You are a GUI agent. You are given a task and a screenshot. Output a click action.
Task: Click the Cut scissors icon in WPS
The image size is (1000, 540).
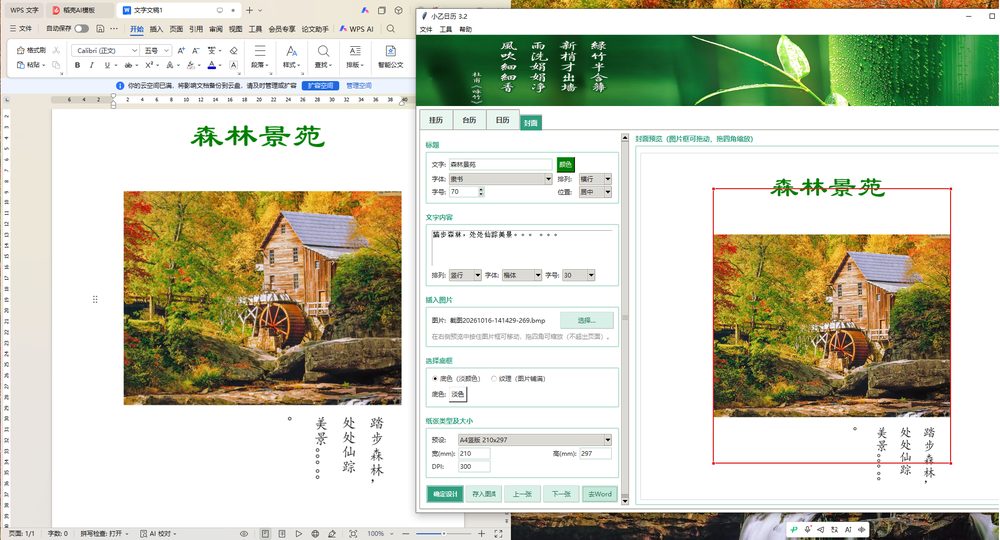pyautogui.click(x=57, y=50)
